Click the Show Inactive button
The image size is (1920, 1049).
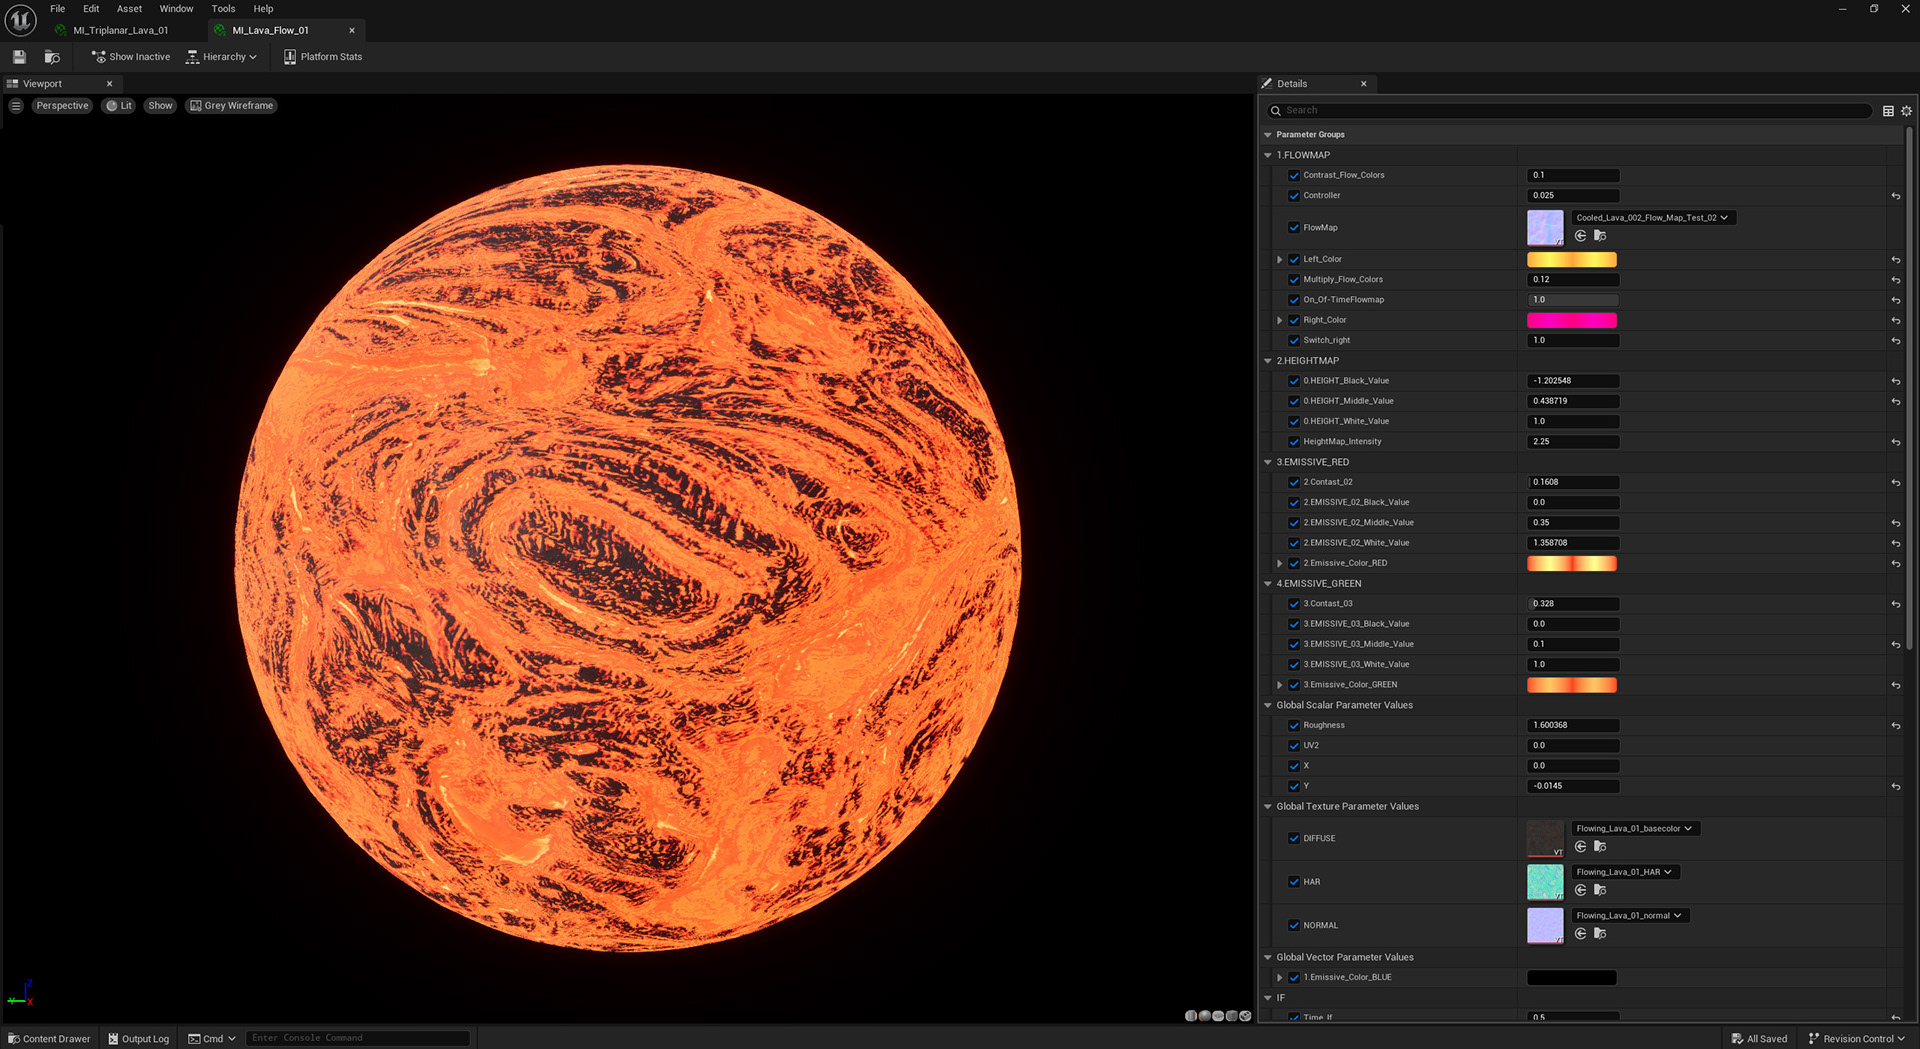[x=130, y=57]
